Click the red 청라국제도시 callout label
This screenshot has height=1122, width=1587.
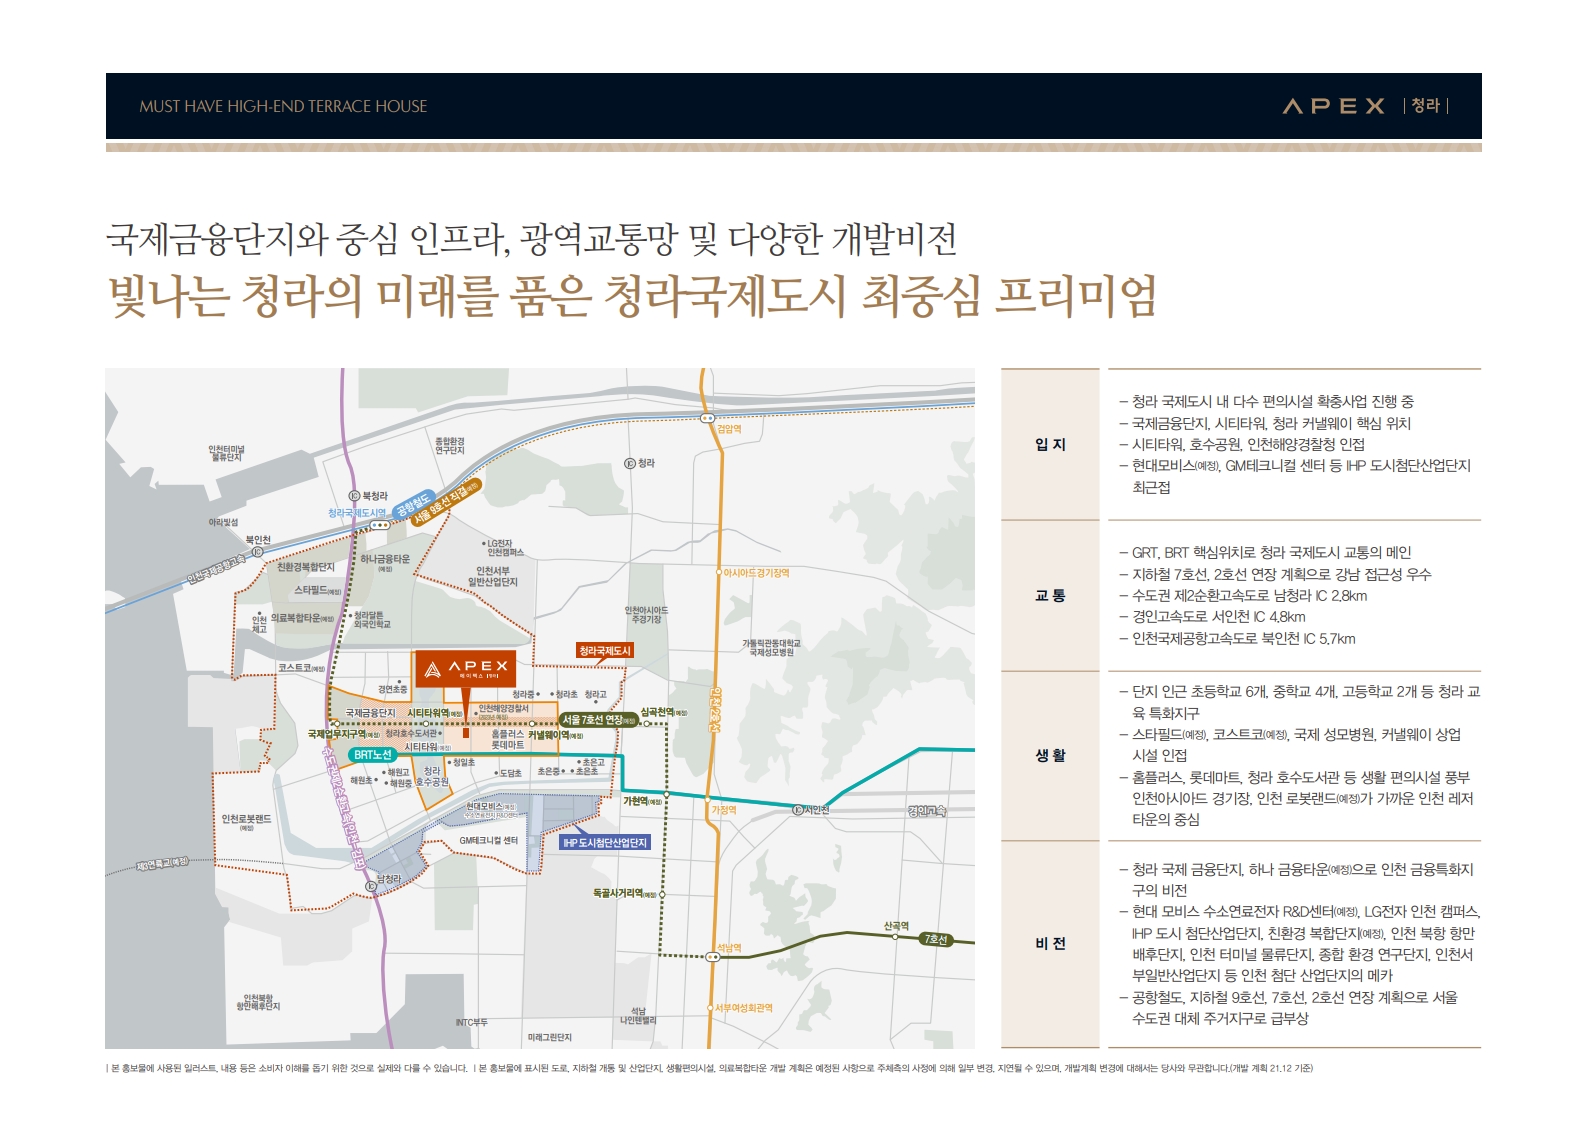point(605,651)
